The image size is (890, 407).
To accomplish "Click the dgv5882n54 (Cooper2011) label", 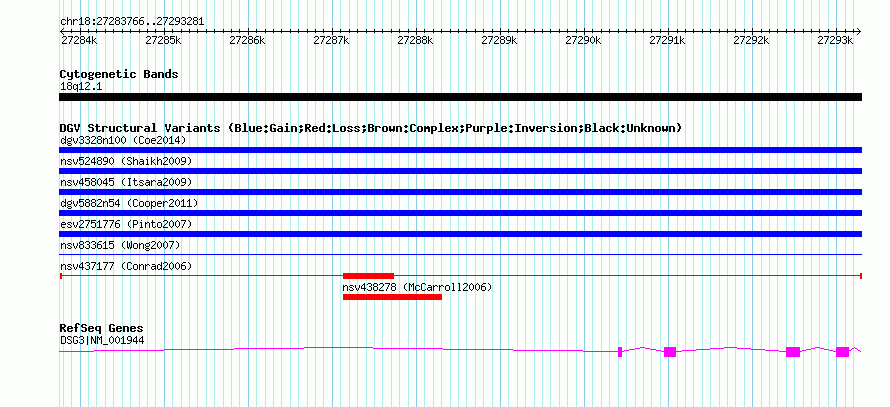I will (129, 203).
